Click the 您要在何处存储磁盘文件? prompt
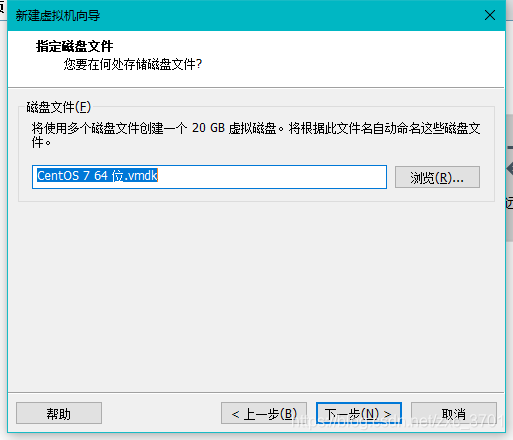513x440 pixels. click(133, 64)
